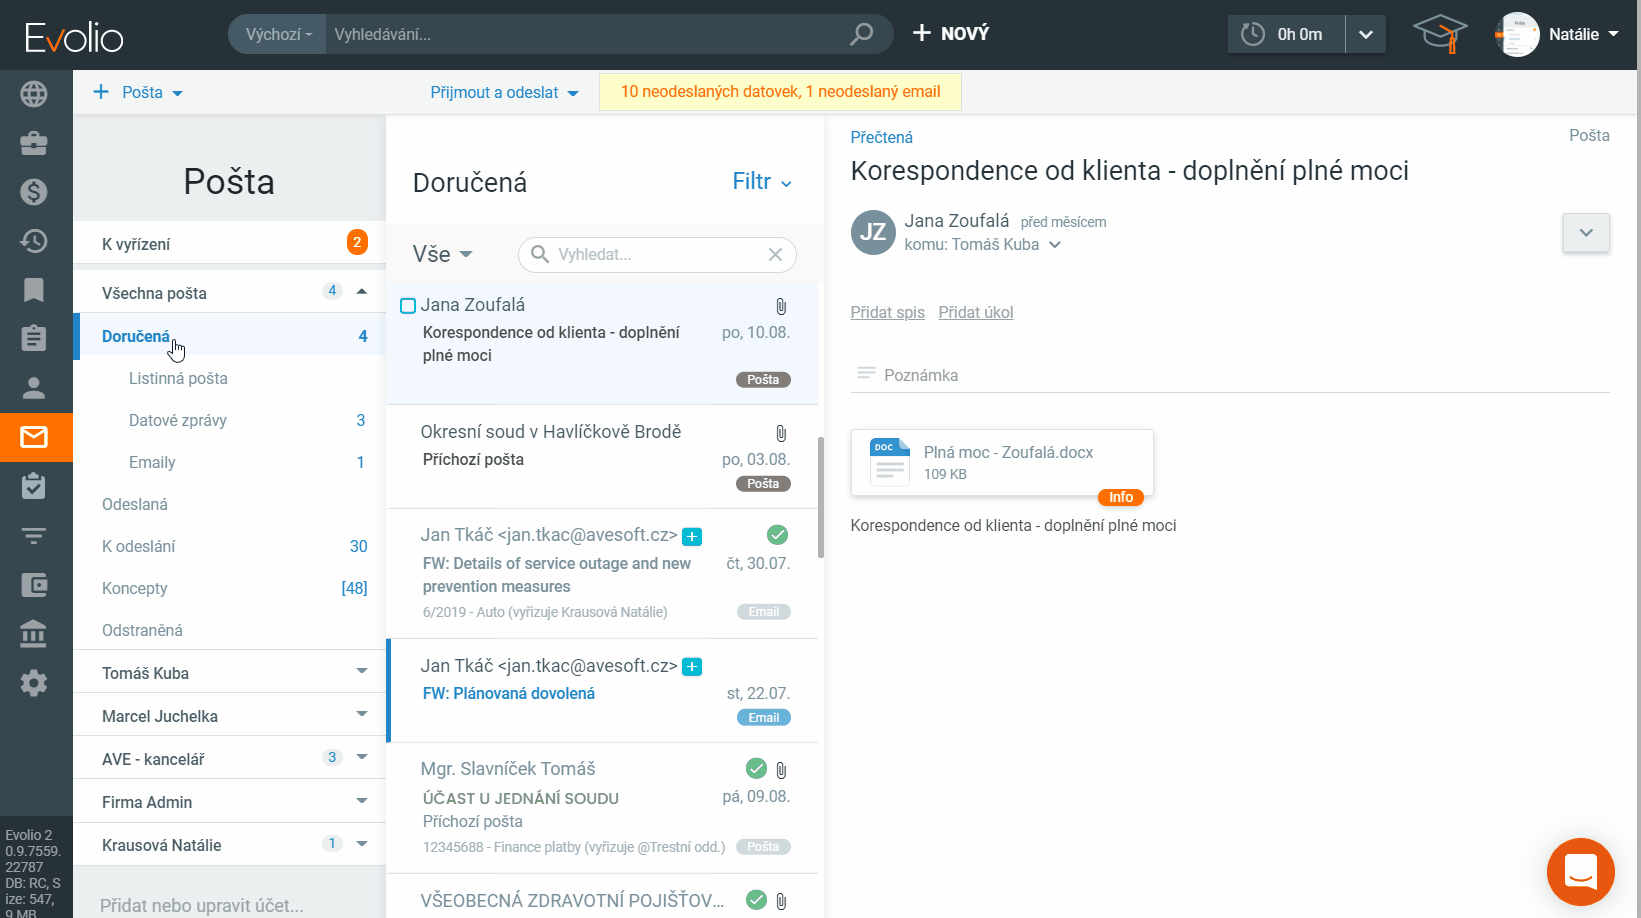Tick the checkbox beside Jana Zoufalá message
The width and height of the screenshot is (1641, 918).
[408, 306]
